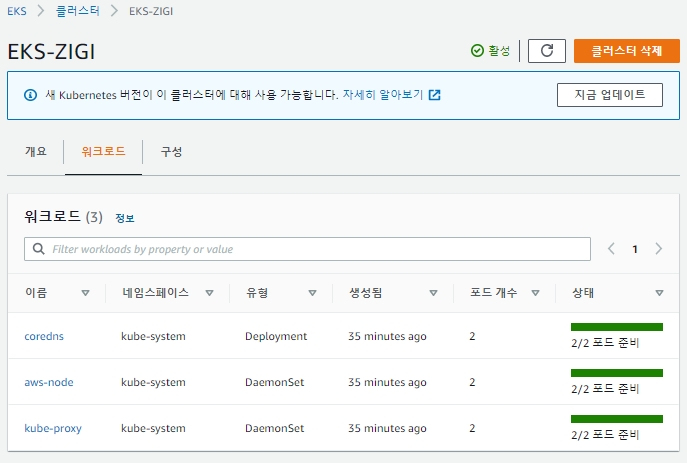Click the 2/2 포드 준비 text in aws-node row
Image resolution: width=687 pixels, height=463 pixels.
pyautogui.click(x=605, y=389)
